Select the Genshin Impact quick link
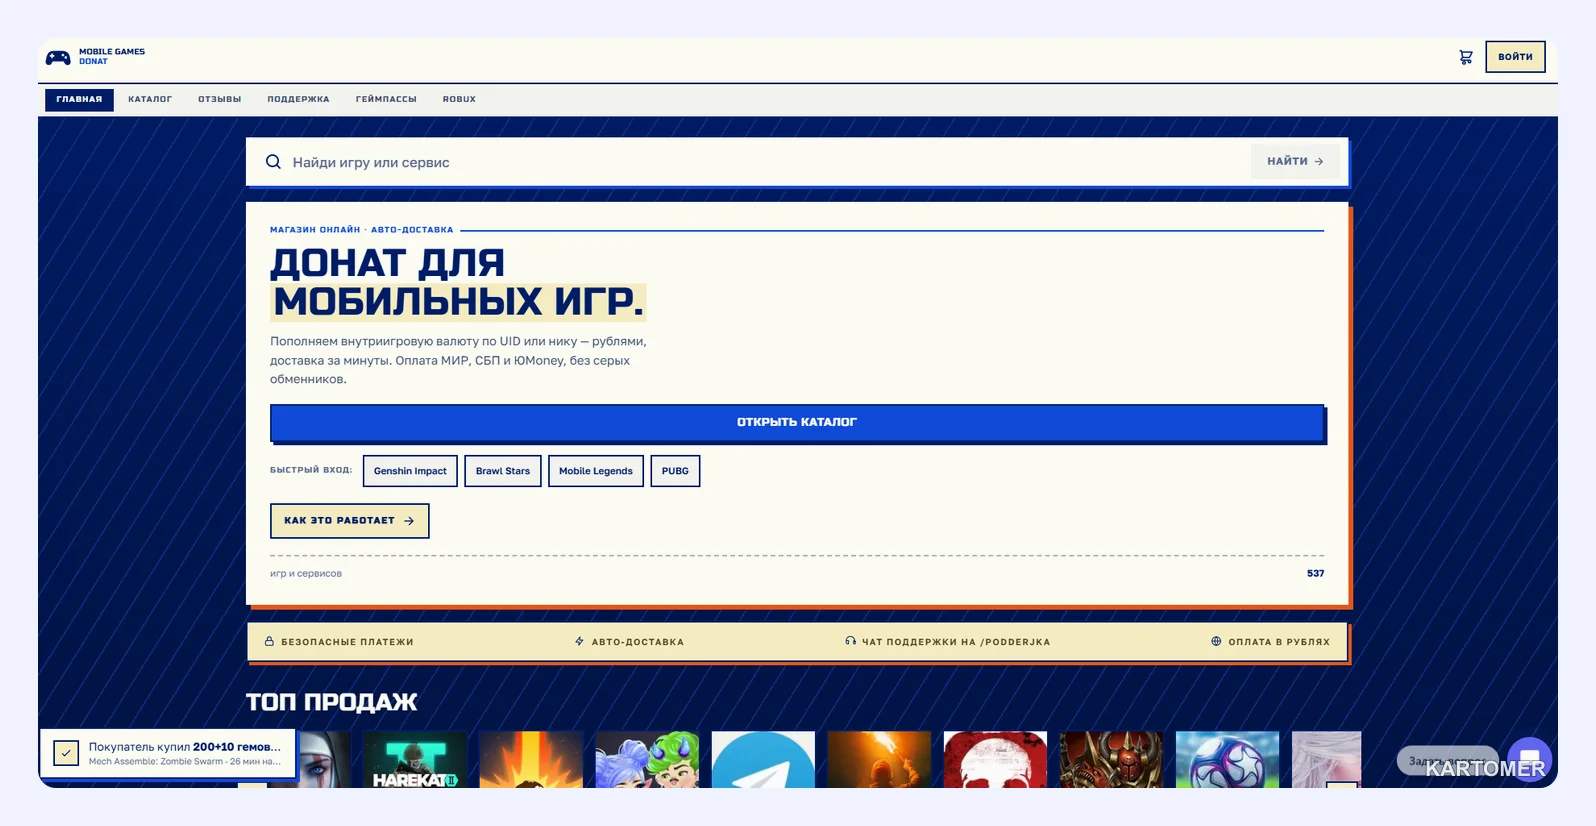The image size is (1596, 826). [x=410, y=471]
